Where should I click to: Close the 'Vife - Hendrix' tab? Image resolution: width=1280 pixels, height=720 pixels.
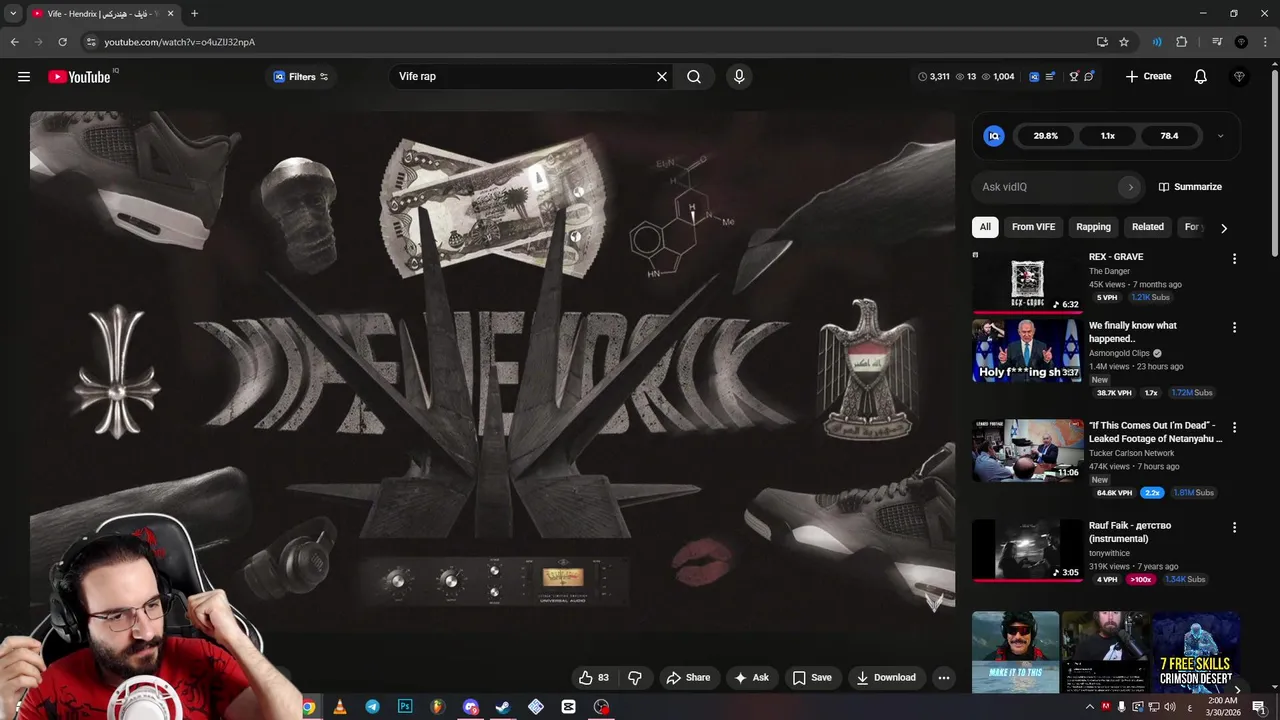click(170, 14)
